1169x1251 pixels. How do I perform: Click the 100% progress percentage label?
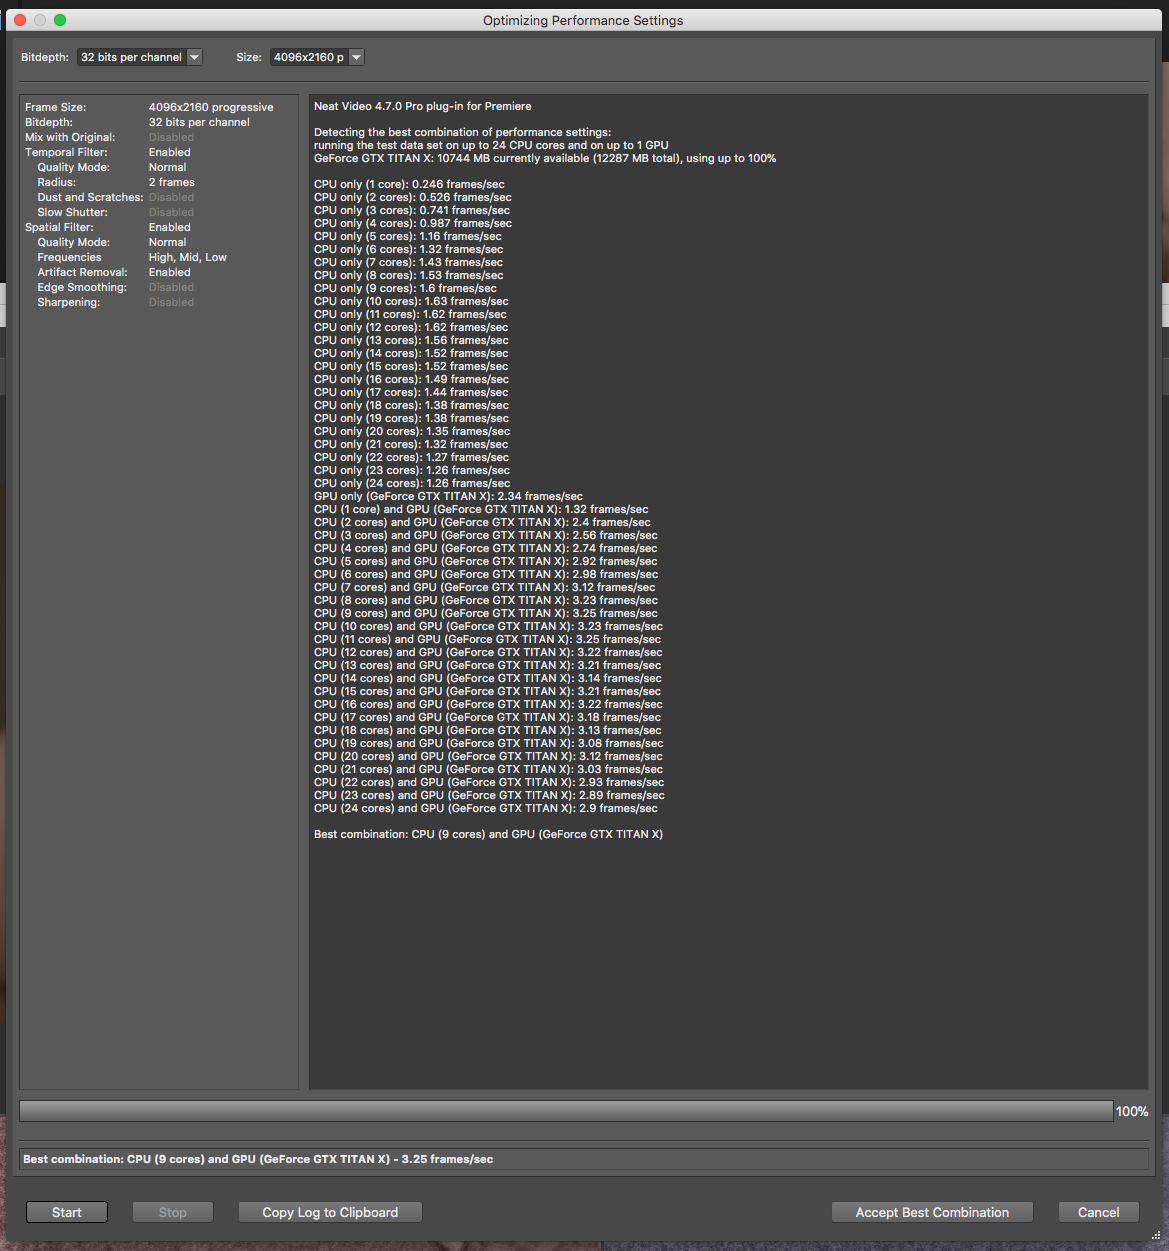pyautogui.click(x=1132, y=1111)
